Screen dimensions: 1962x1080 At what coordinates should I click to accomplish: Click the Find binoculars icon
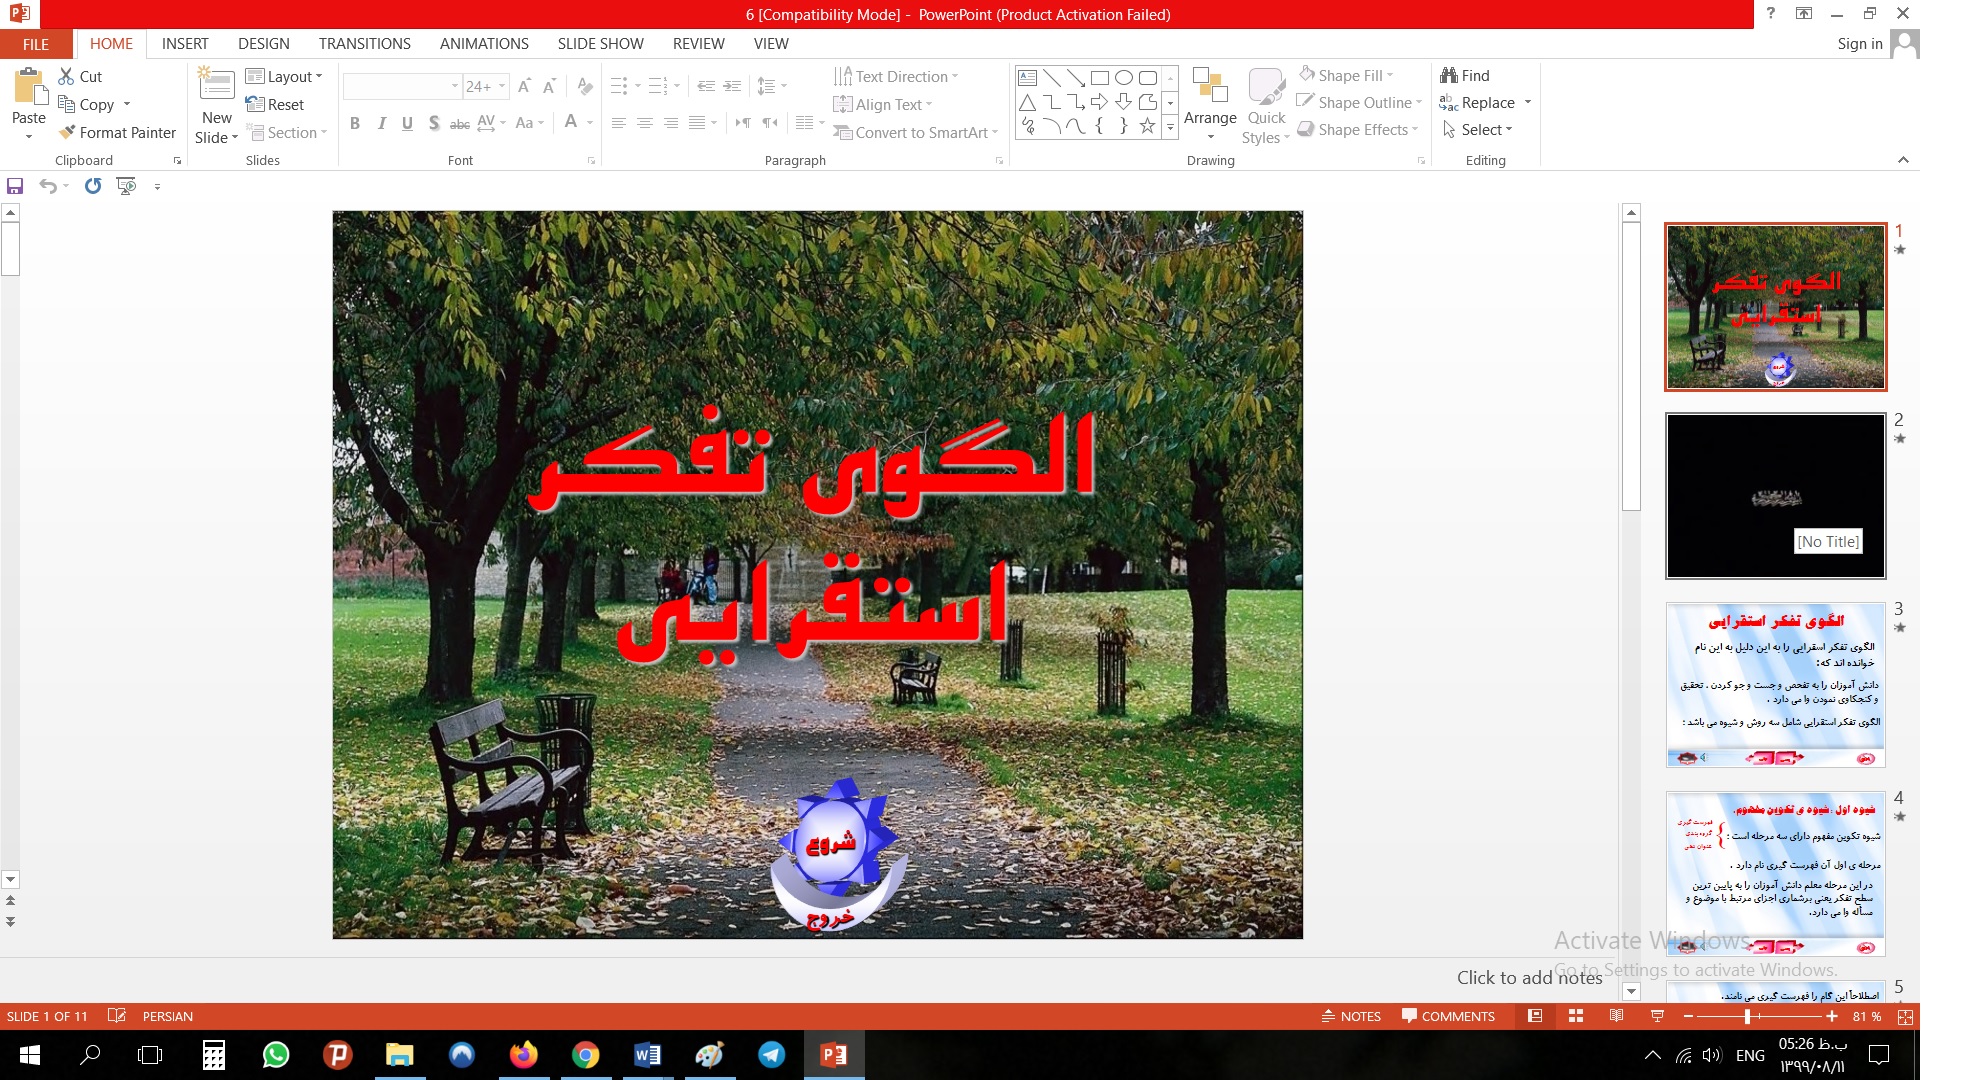tap(1449, 75)
